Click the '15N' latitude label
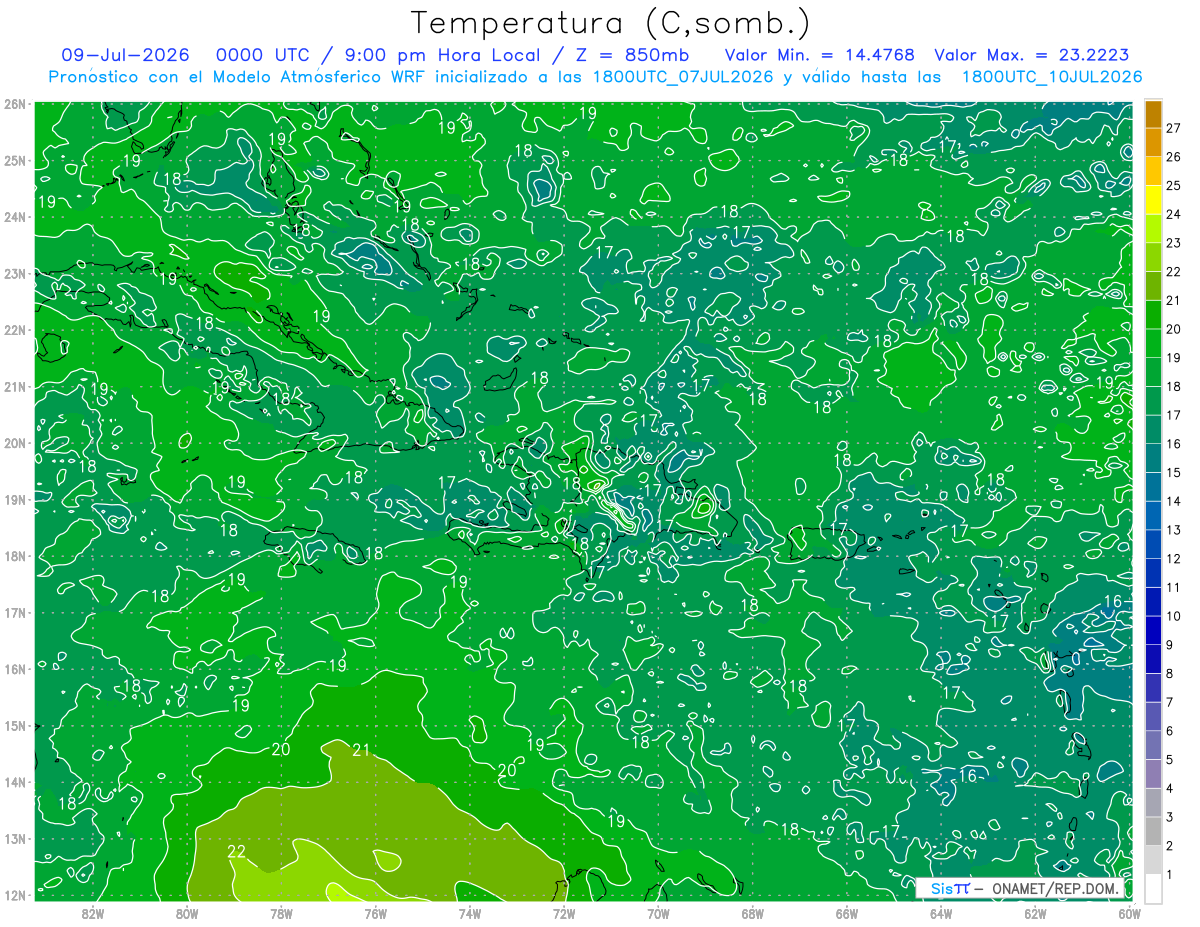The width and height of the screenshot is (1200, 927). click(15, 726)
